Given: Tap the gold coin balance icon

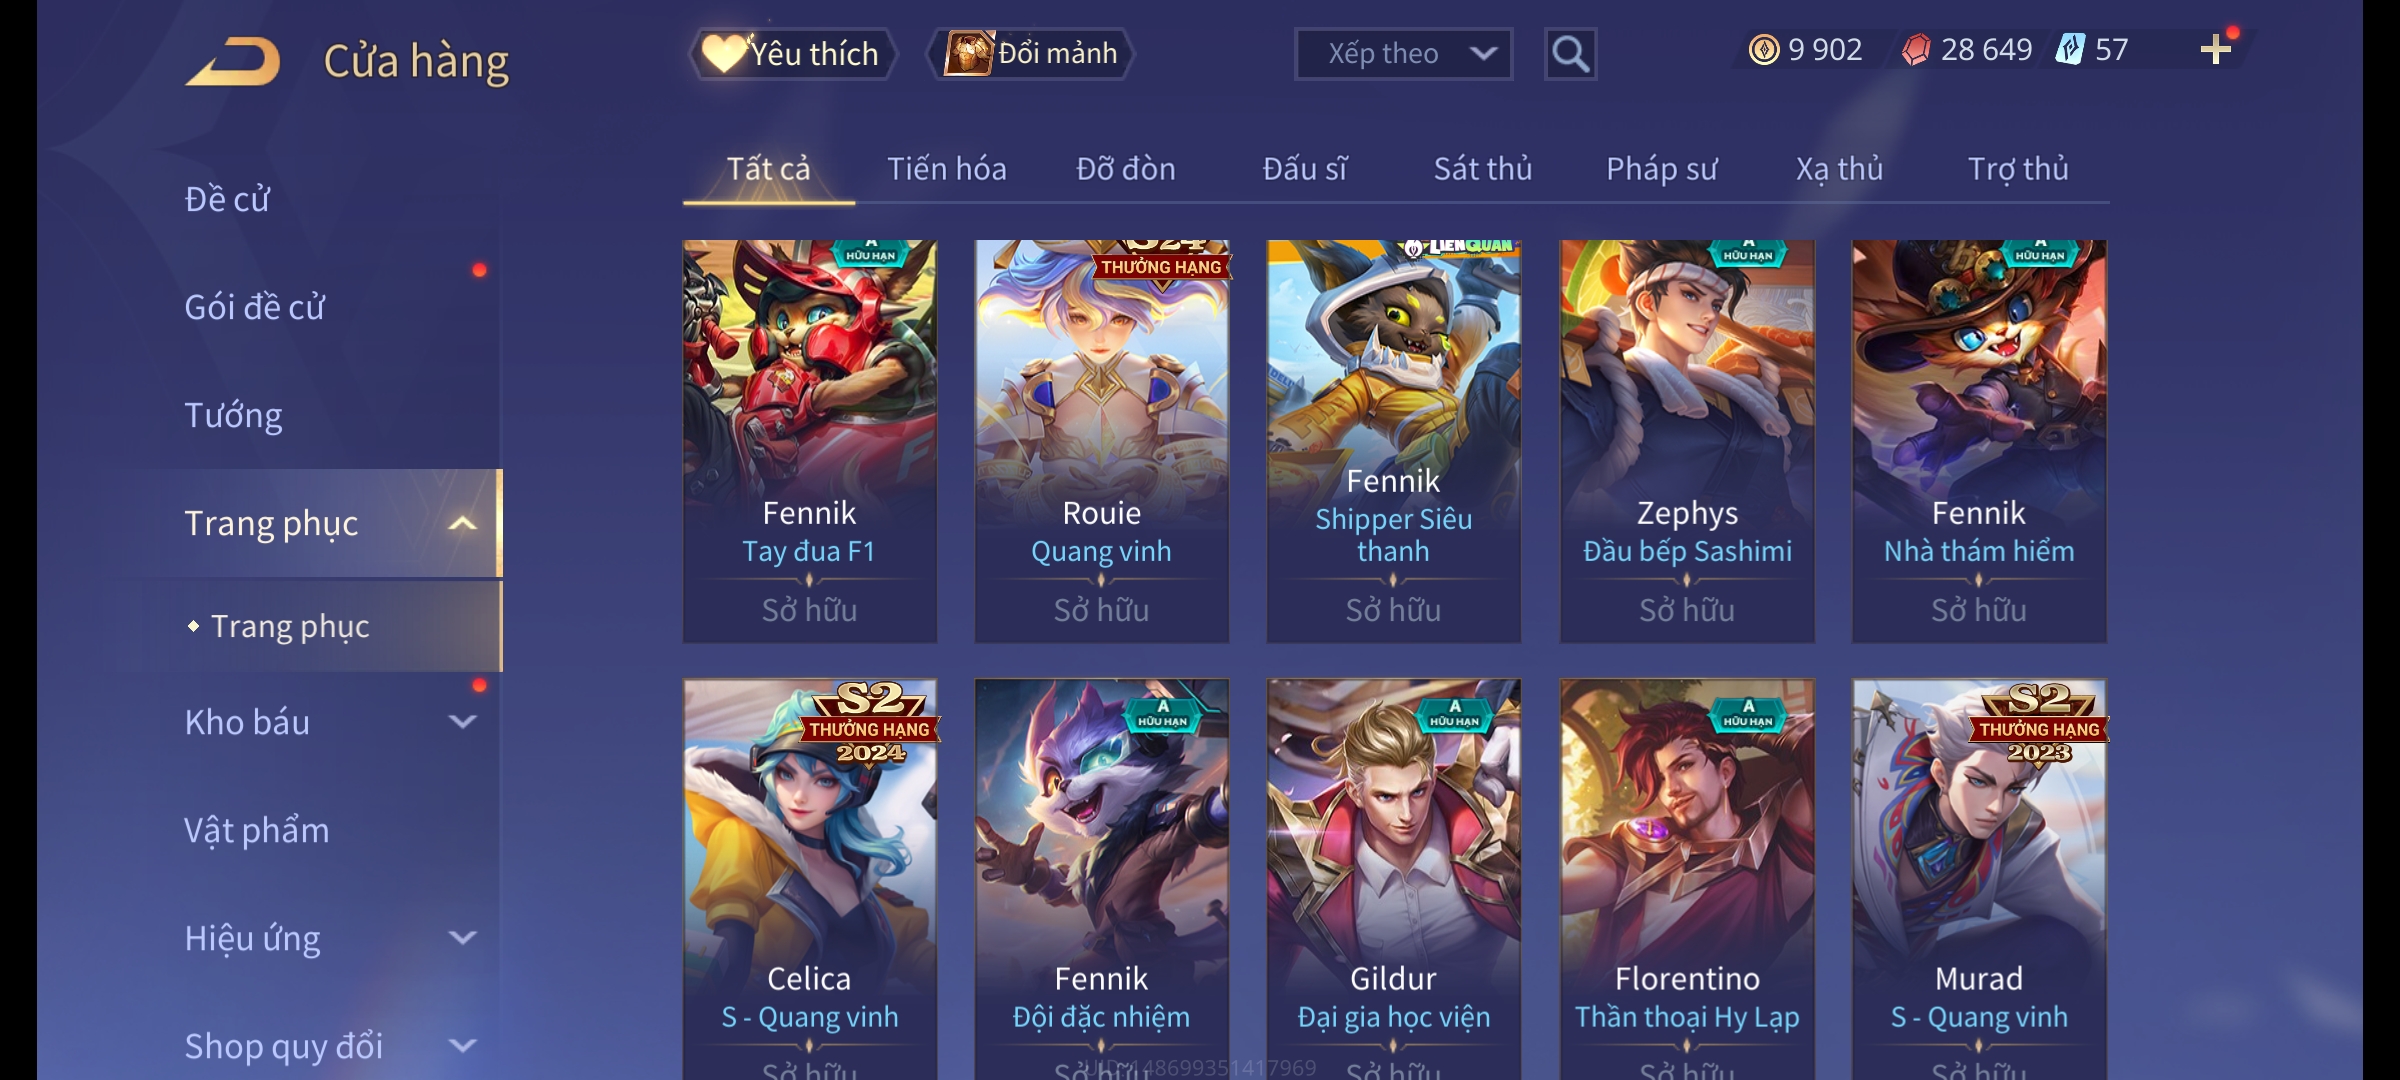Looking at the screenshot, I should coord(1764,50).
